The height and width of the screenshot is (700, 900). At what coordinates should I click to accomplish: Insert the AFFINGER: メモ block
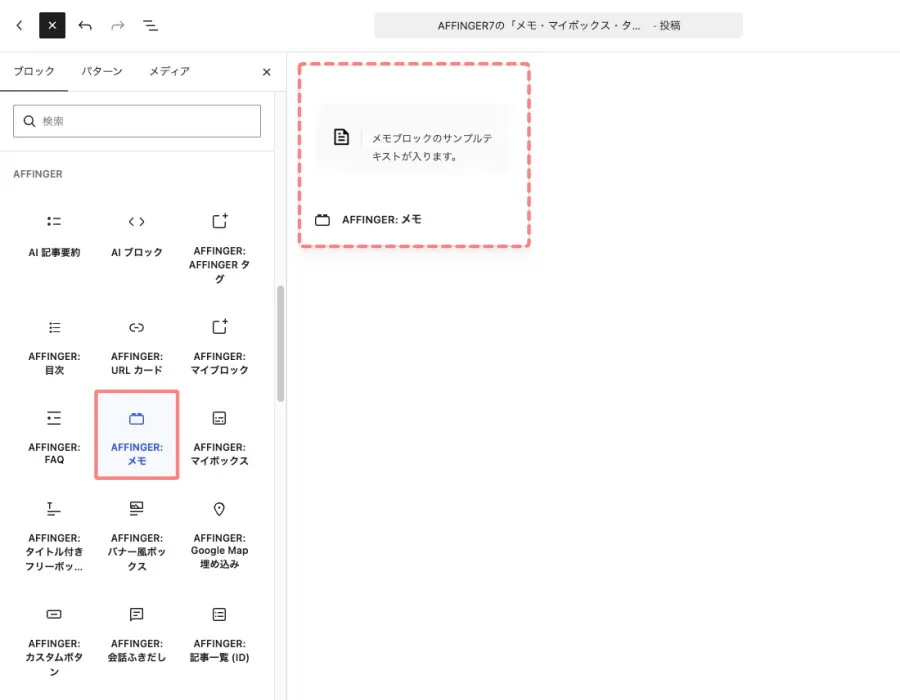pos(137,435)
